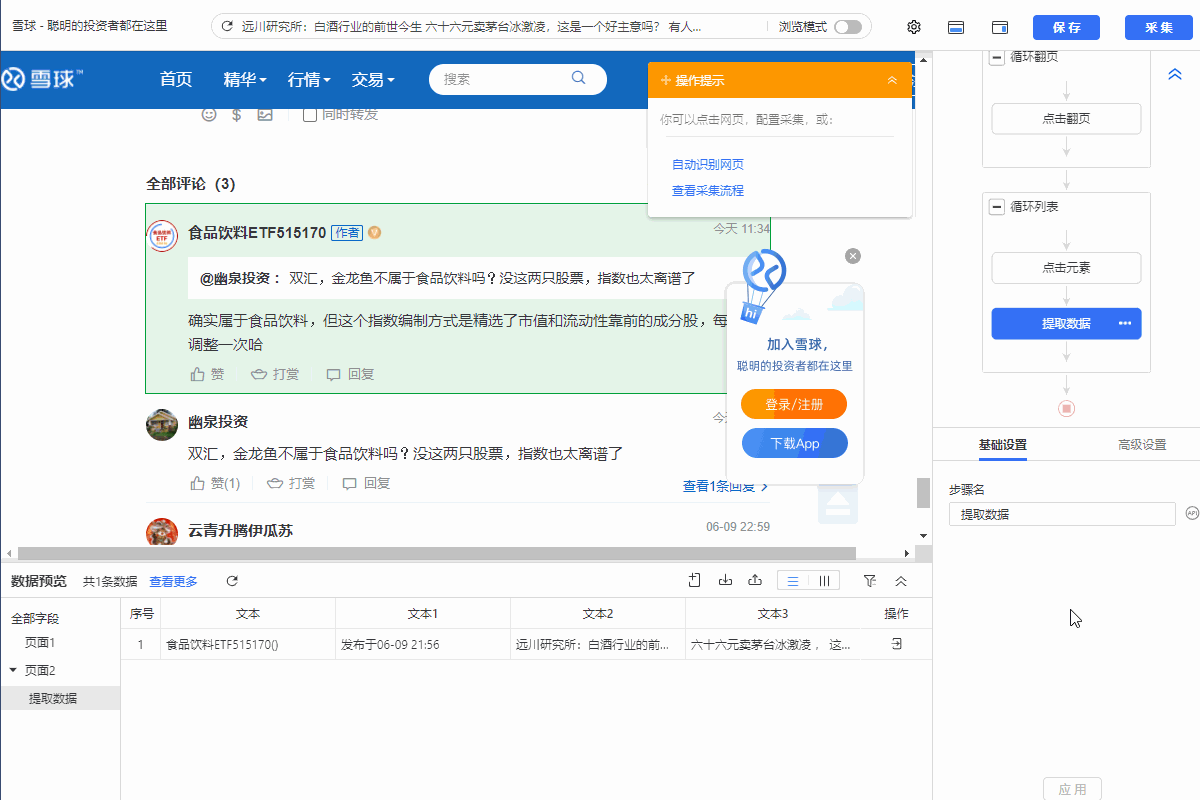Select the 点击元素 workflow step

pos(1066,268)
